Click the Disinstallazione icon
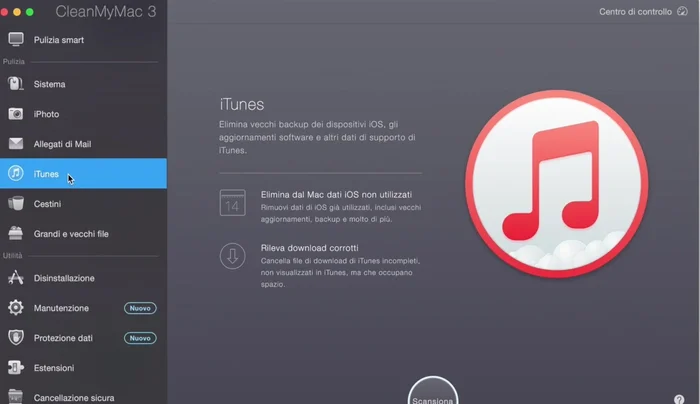This screenshot has height=404, width=700. point(16,278)
